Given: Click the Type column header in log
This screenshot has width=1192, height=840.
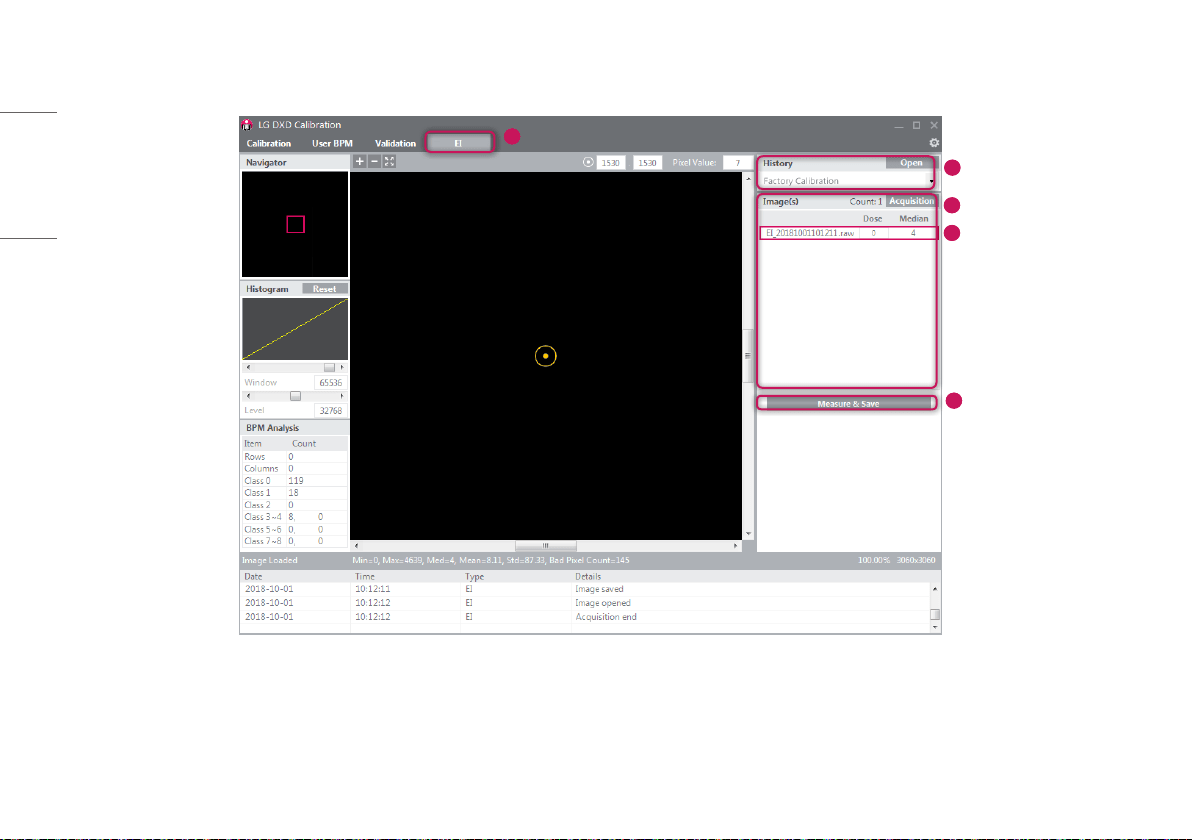Looking at the screenshot, I should [474, 576].
